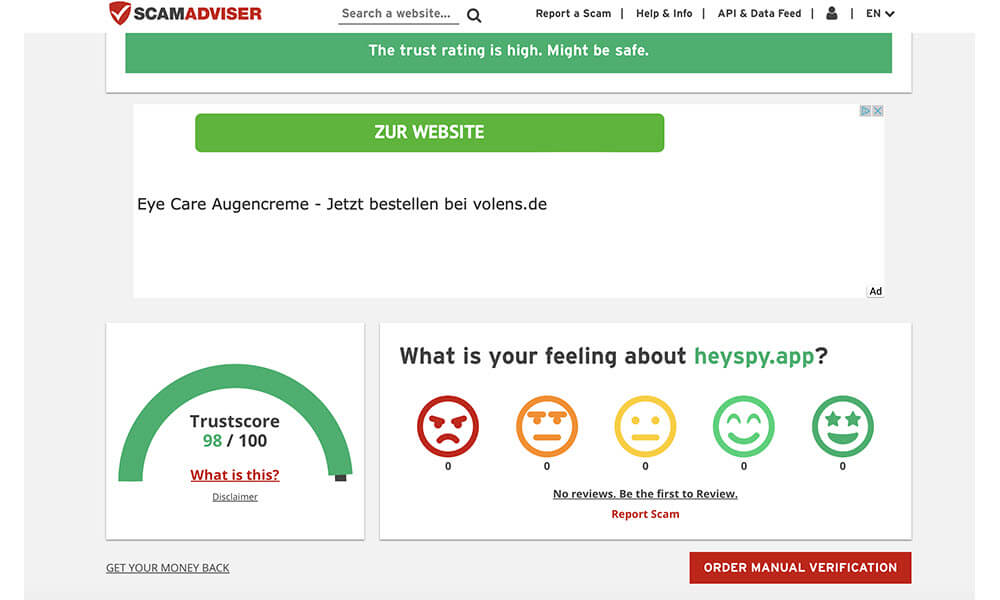The height and width of the screenshot is (600, 1000).
Task: Dismiss the advertisement with the X
Action: tap(878, 110)
